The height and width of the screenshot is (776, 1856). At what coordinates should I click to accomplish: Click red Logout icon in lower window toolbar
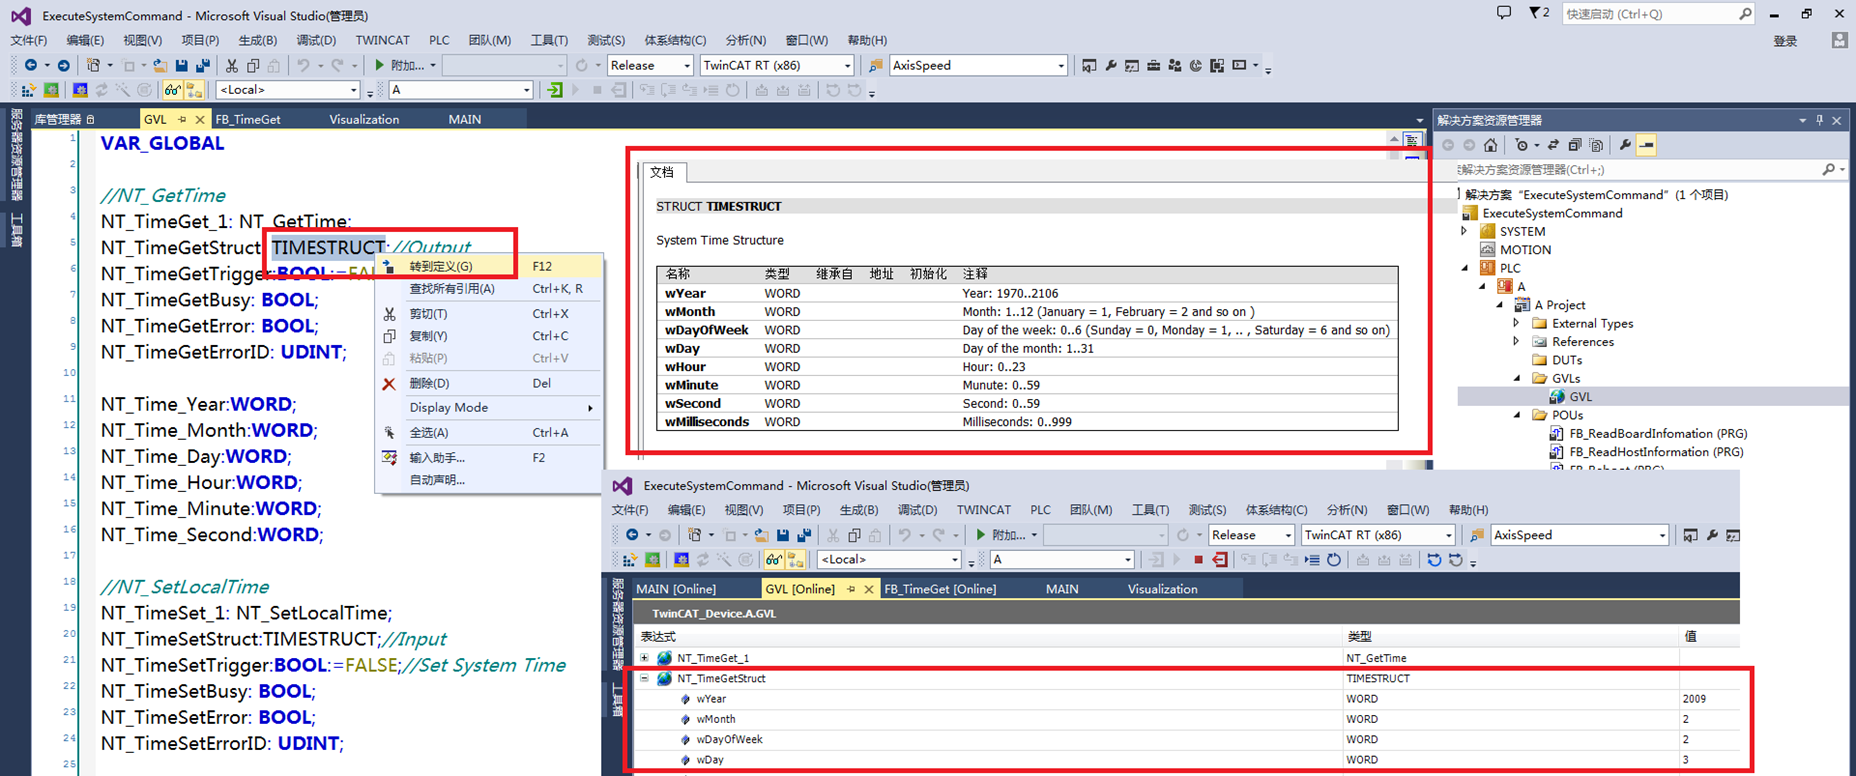(1220, 560)
